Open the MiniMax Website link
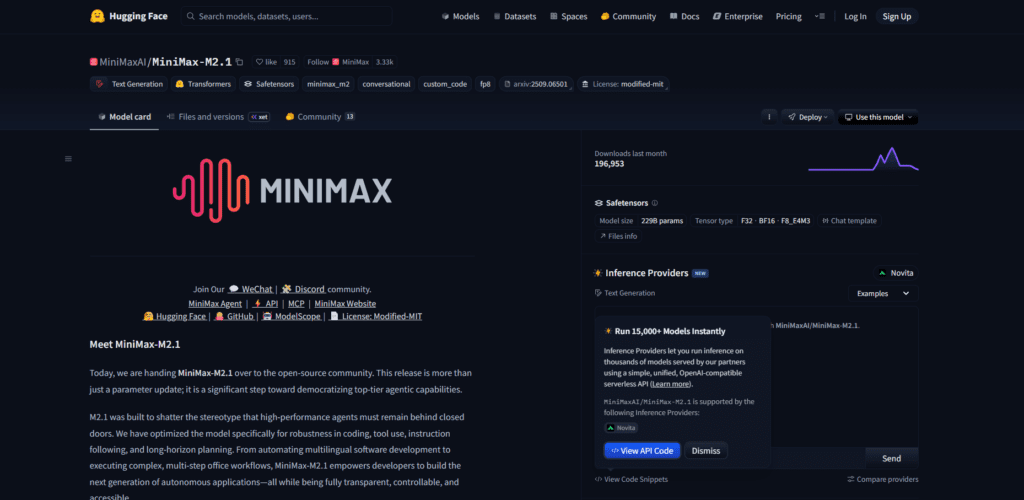 (345, 304)
